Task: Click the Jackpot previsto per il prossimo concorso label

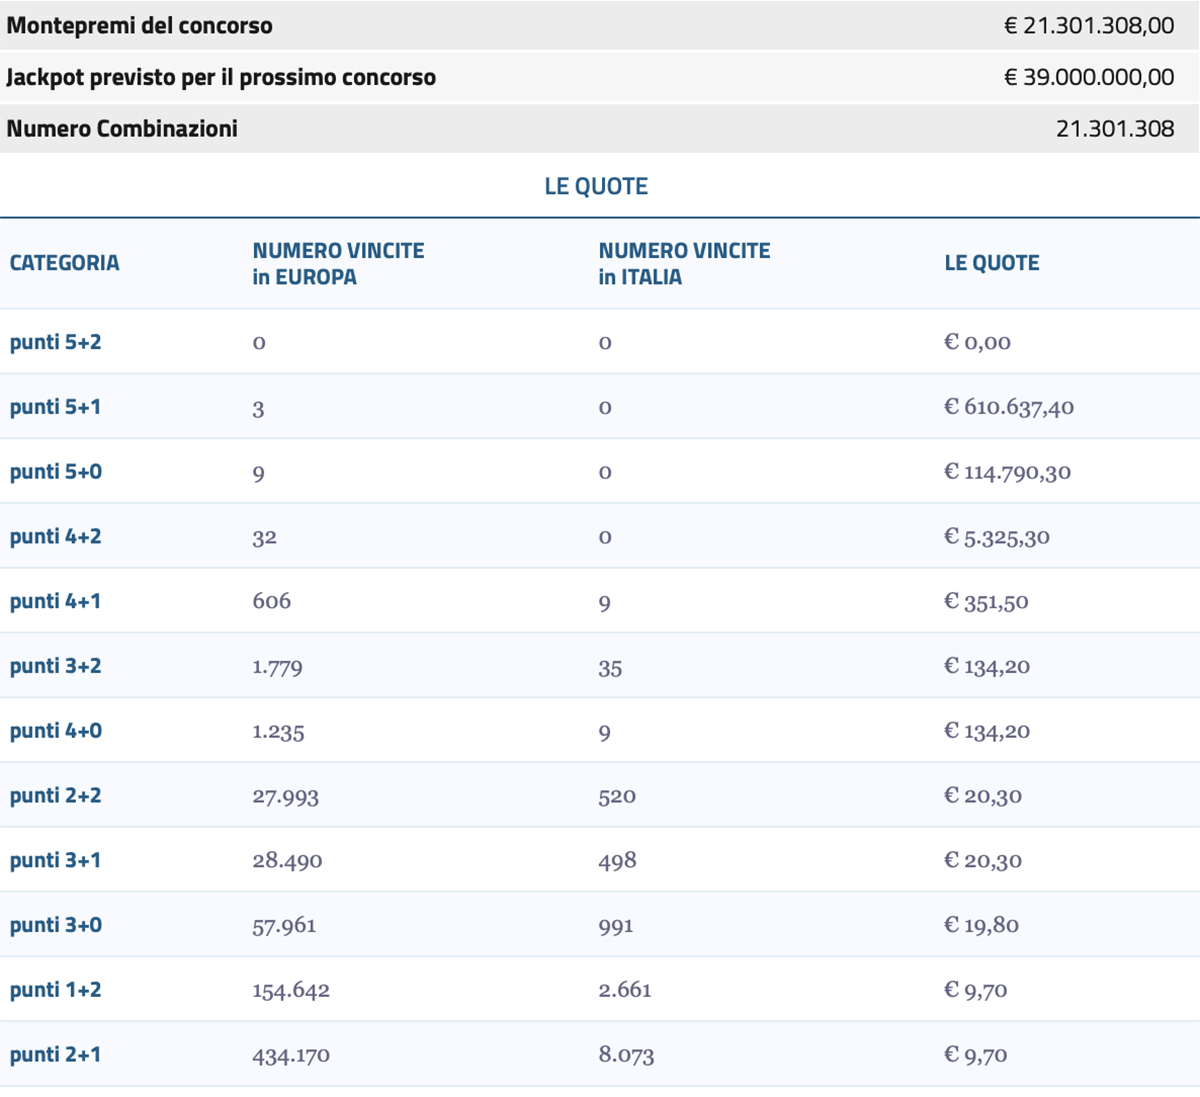Action: pos(222,75)
